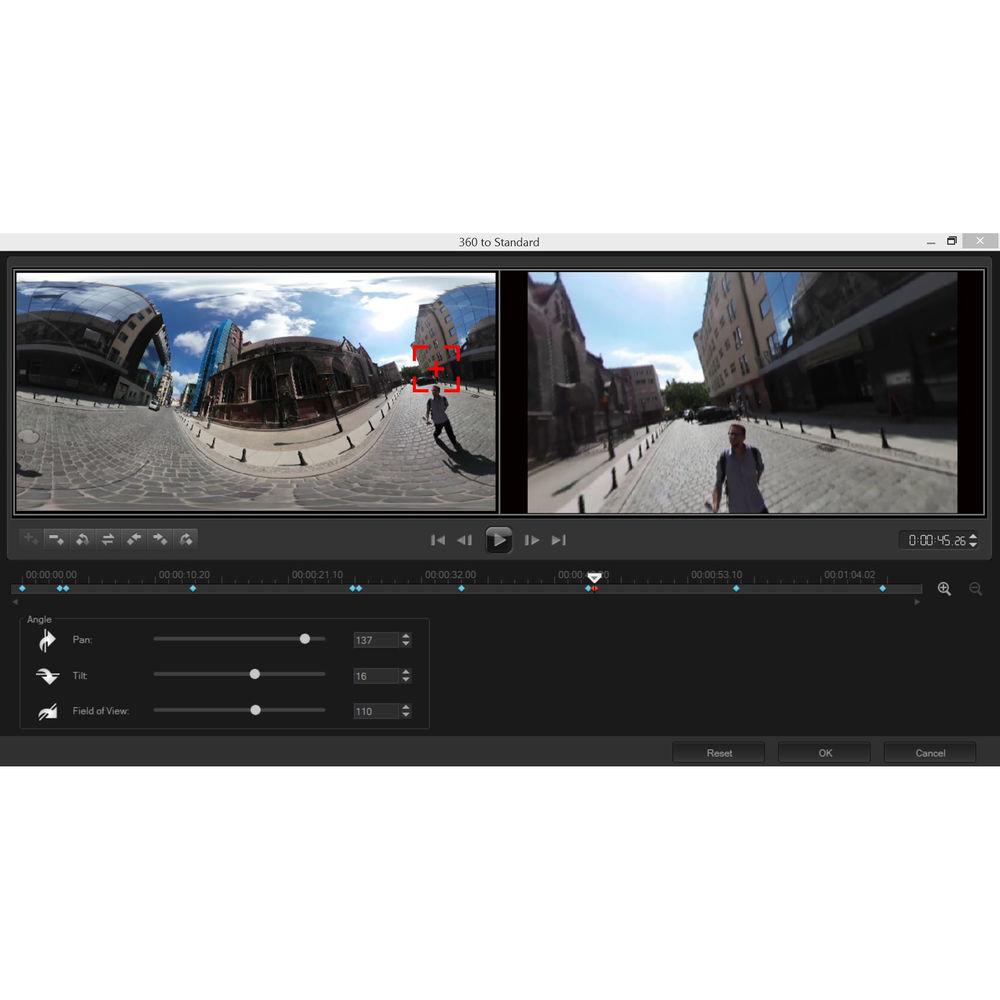Click the two opposing arrows keyframe icon
1000x1000 pixels.
108,539
